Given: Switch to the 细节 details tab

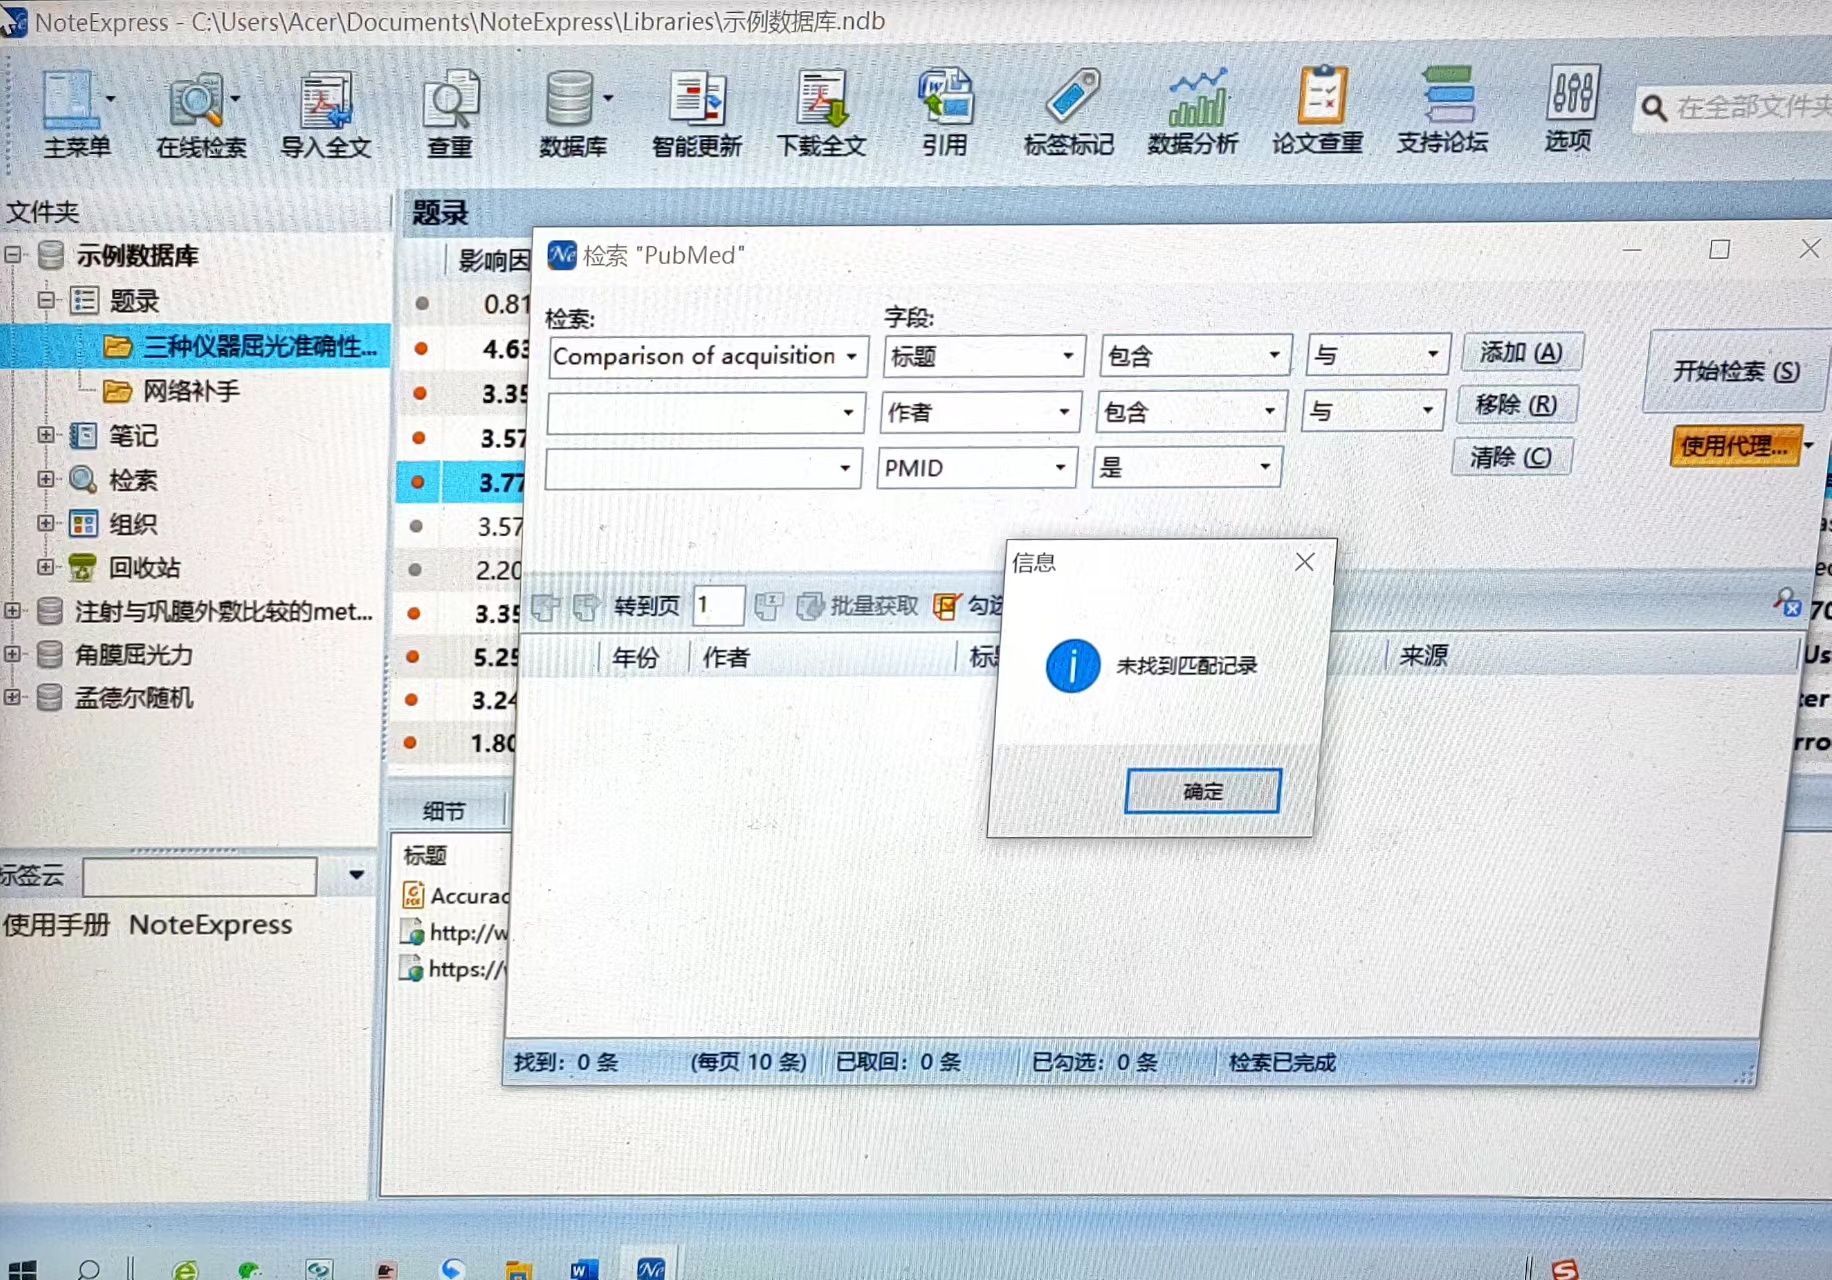Looking at the screenshot, I should coord(444,811).
